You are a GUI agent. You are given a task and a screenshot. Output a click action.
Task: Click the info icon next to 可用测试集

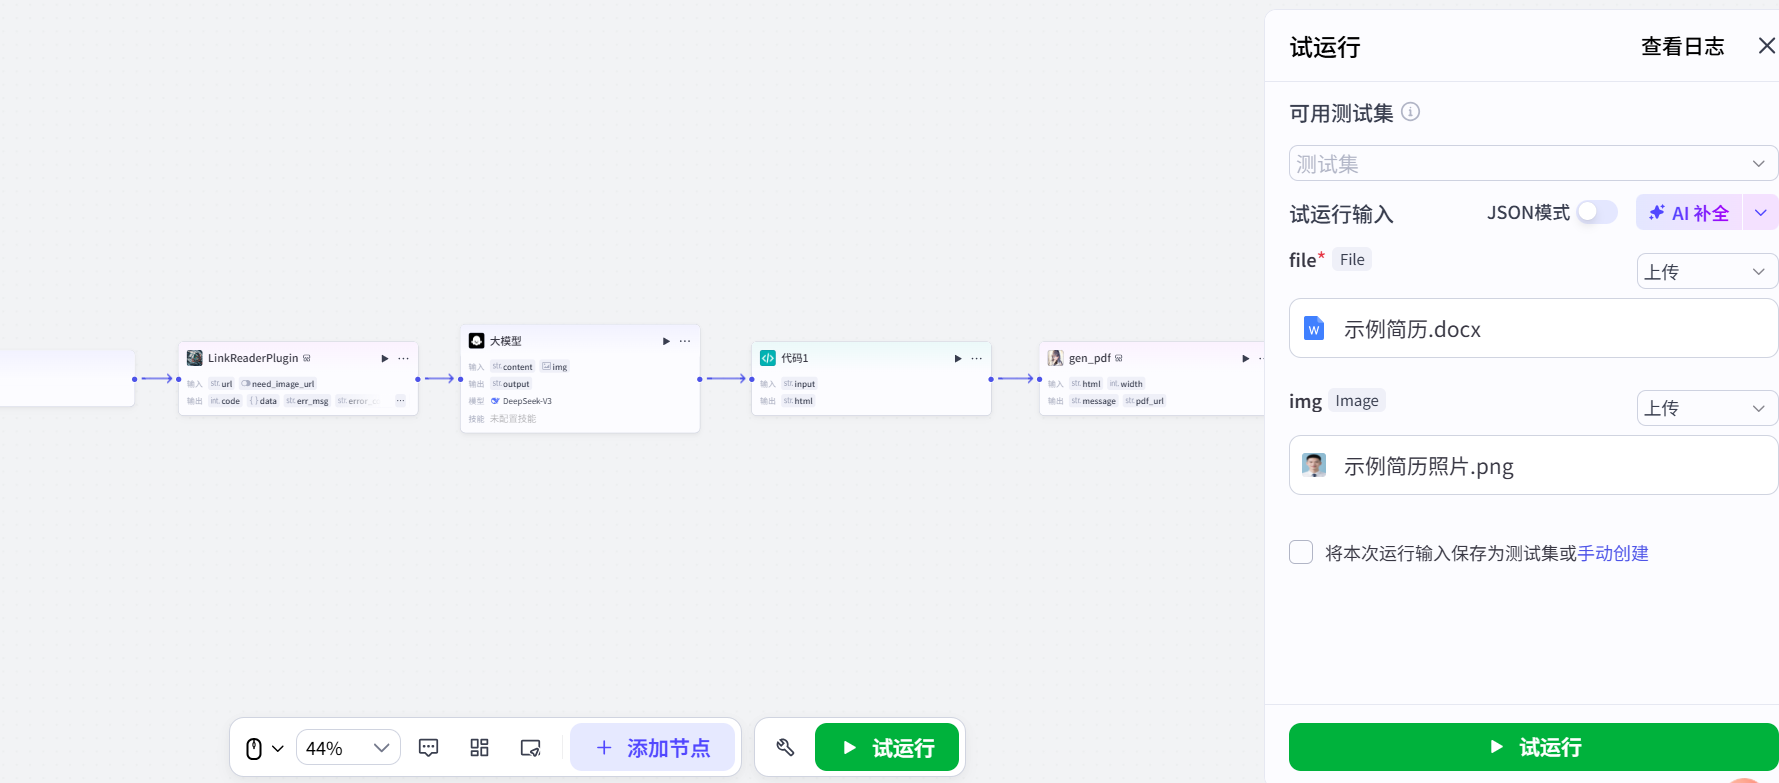click(x=1410, y=112)
